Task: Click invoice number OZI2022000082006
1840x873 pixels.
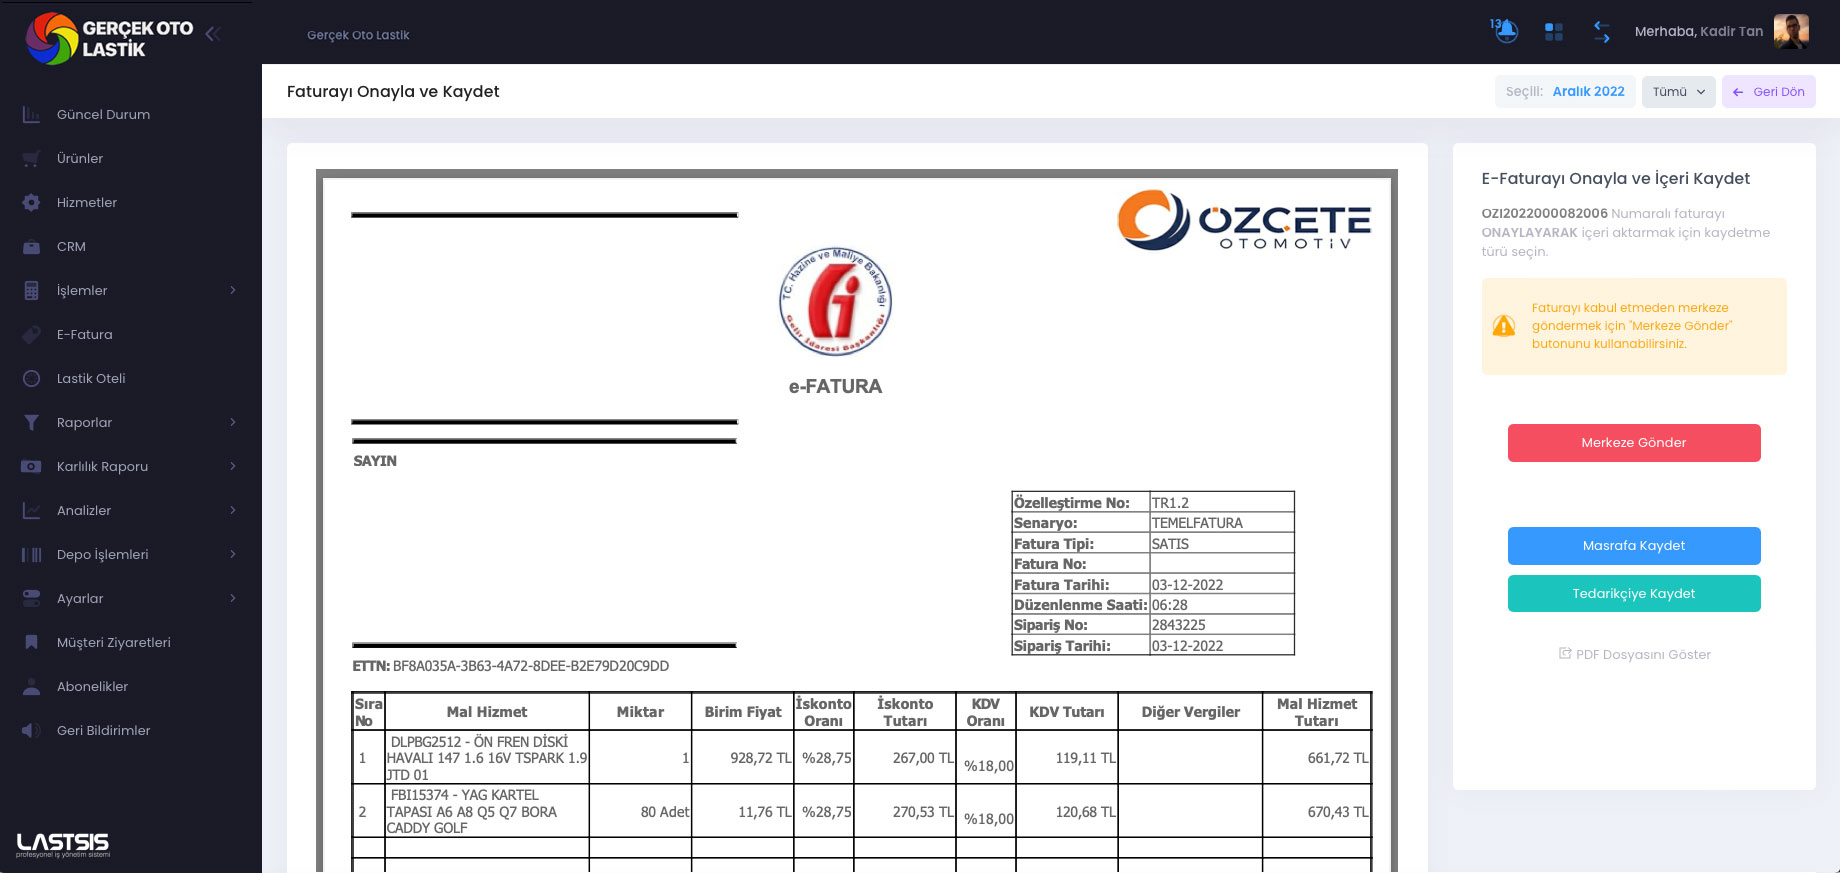Action: click(x=1544, y=214)
